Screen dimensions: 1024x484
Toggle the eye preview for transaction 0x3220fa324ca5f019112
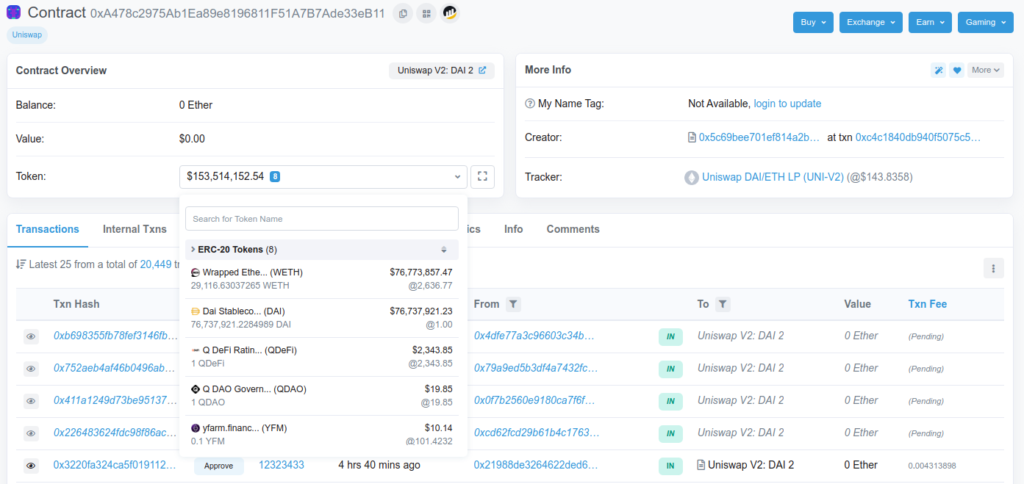click(31, 466)
